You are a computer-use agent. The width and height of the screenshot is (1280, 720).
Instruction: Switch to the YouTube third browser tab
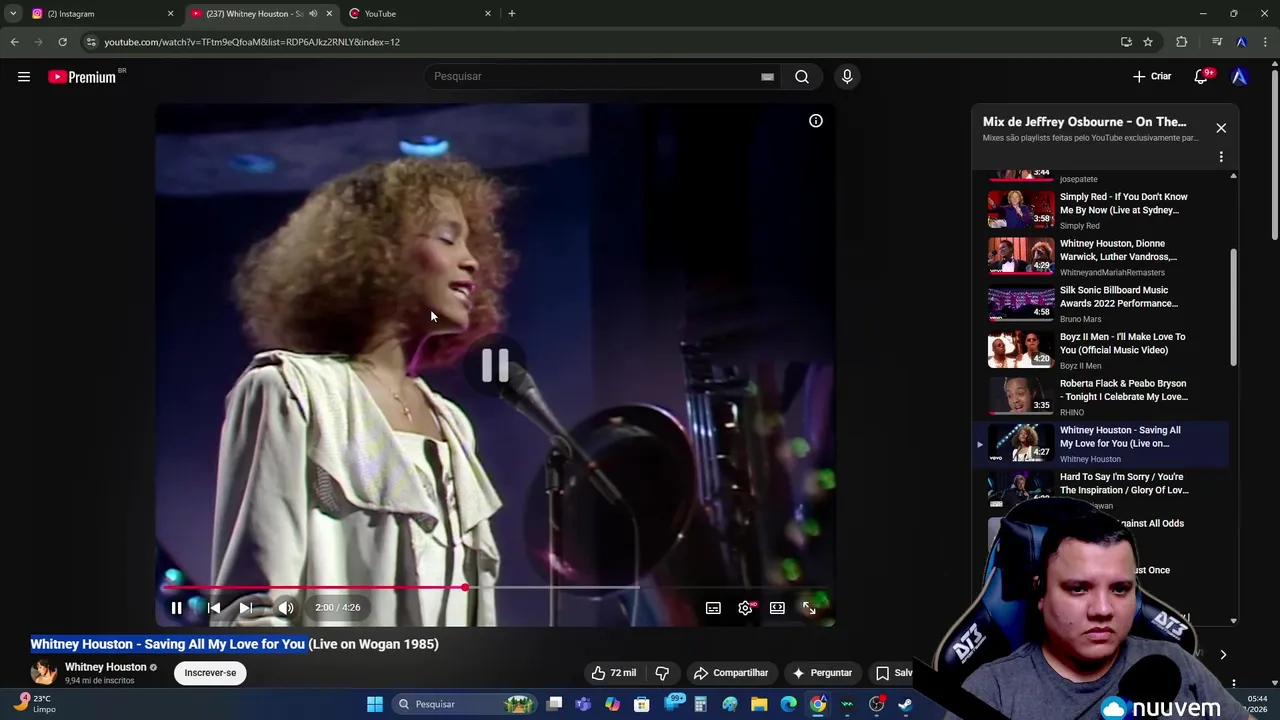(420, 14)
